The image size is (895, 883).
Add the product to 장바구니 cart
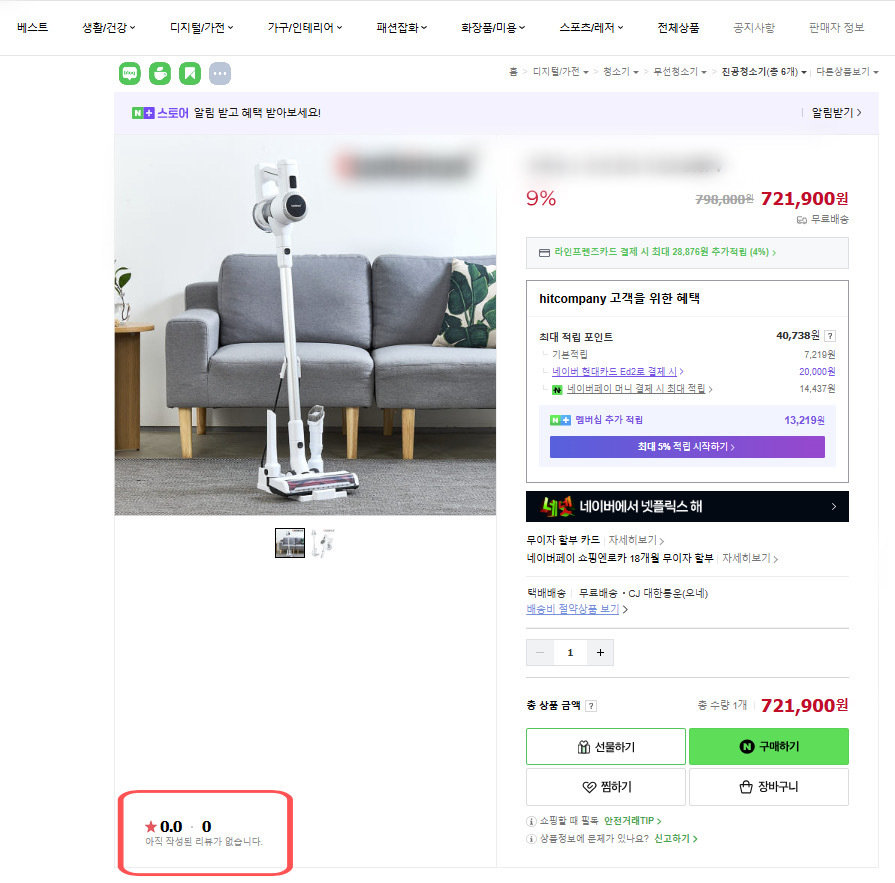click(768, 787)
